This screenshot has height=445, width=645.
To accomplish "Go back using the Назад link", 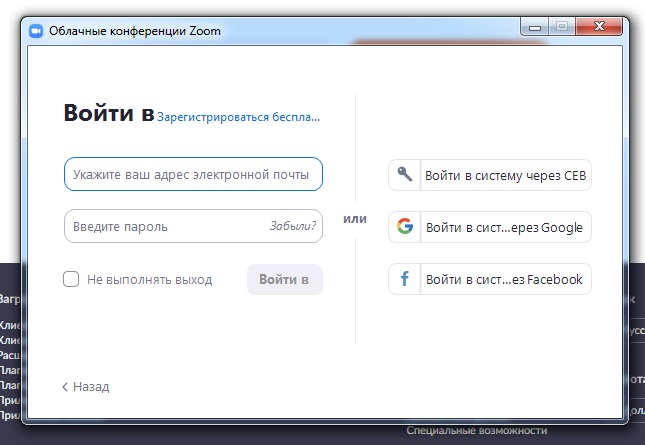I will 91,387.
